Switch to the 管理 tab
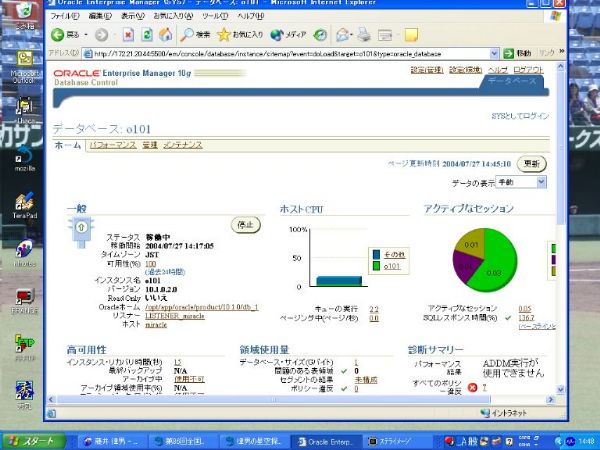This screenshot has width=600, height=450. pos(150,145)
